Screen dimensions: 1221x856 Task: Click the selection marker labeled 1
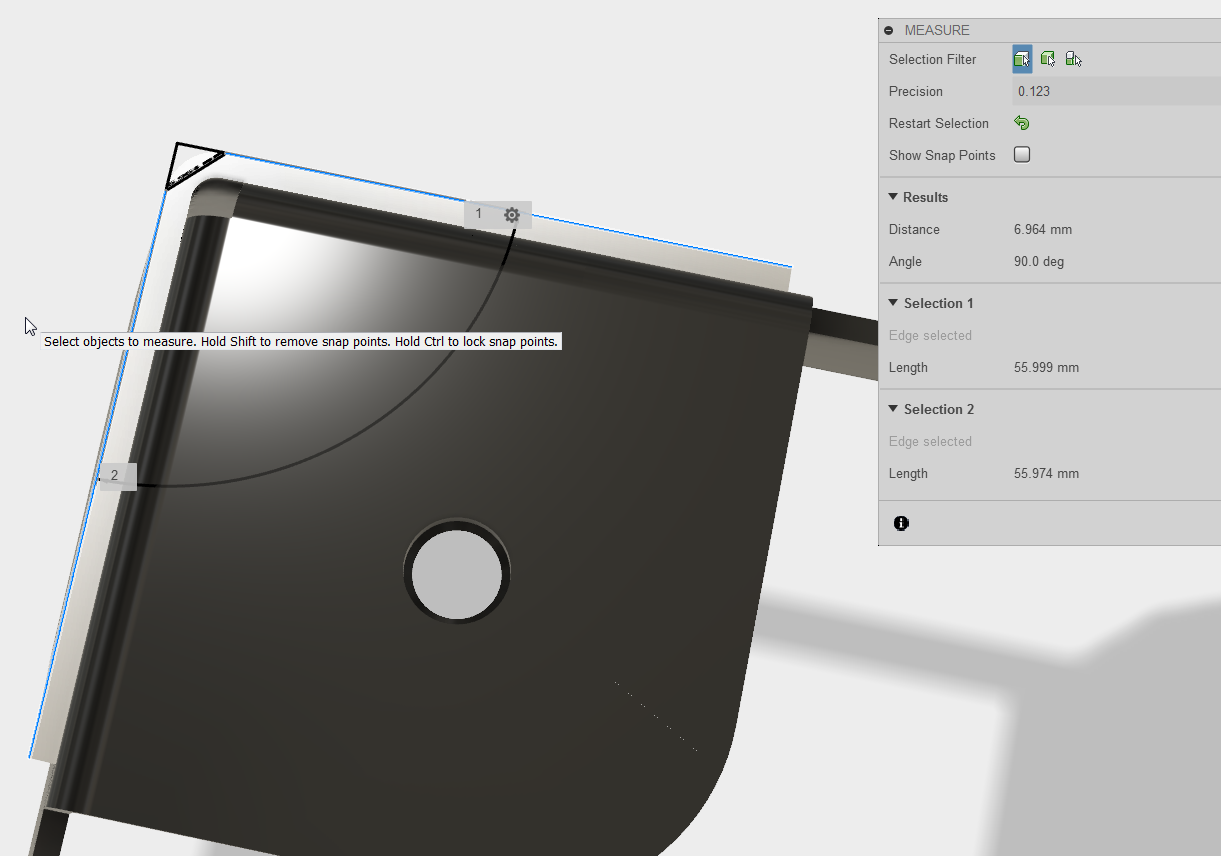[479, 214]
